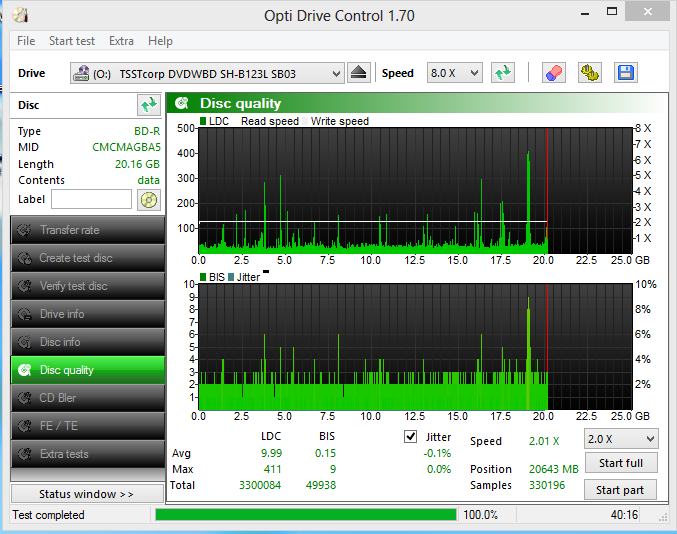Open the Extra tests panel

click(x=88, y=454)
